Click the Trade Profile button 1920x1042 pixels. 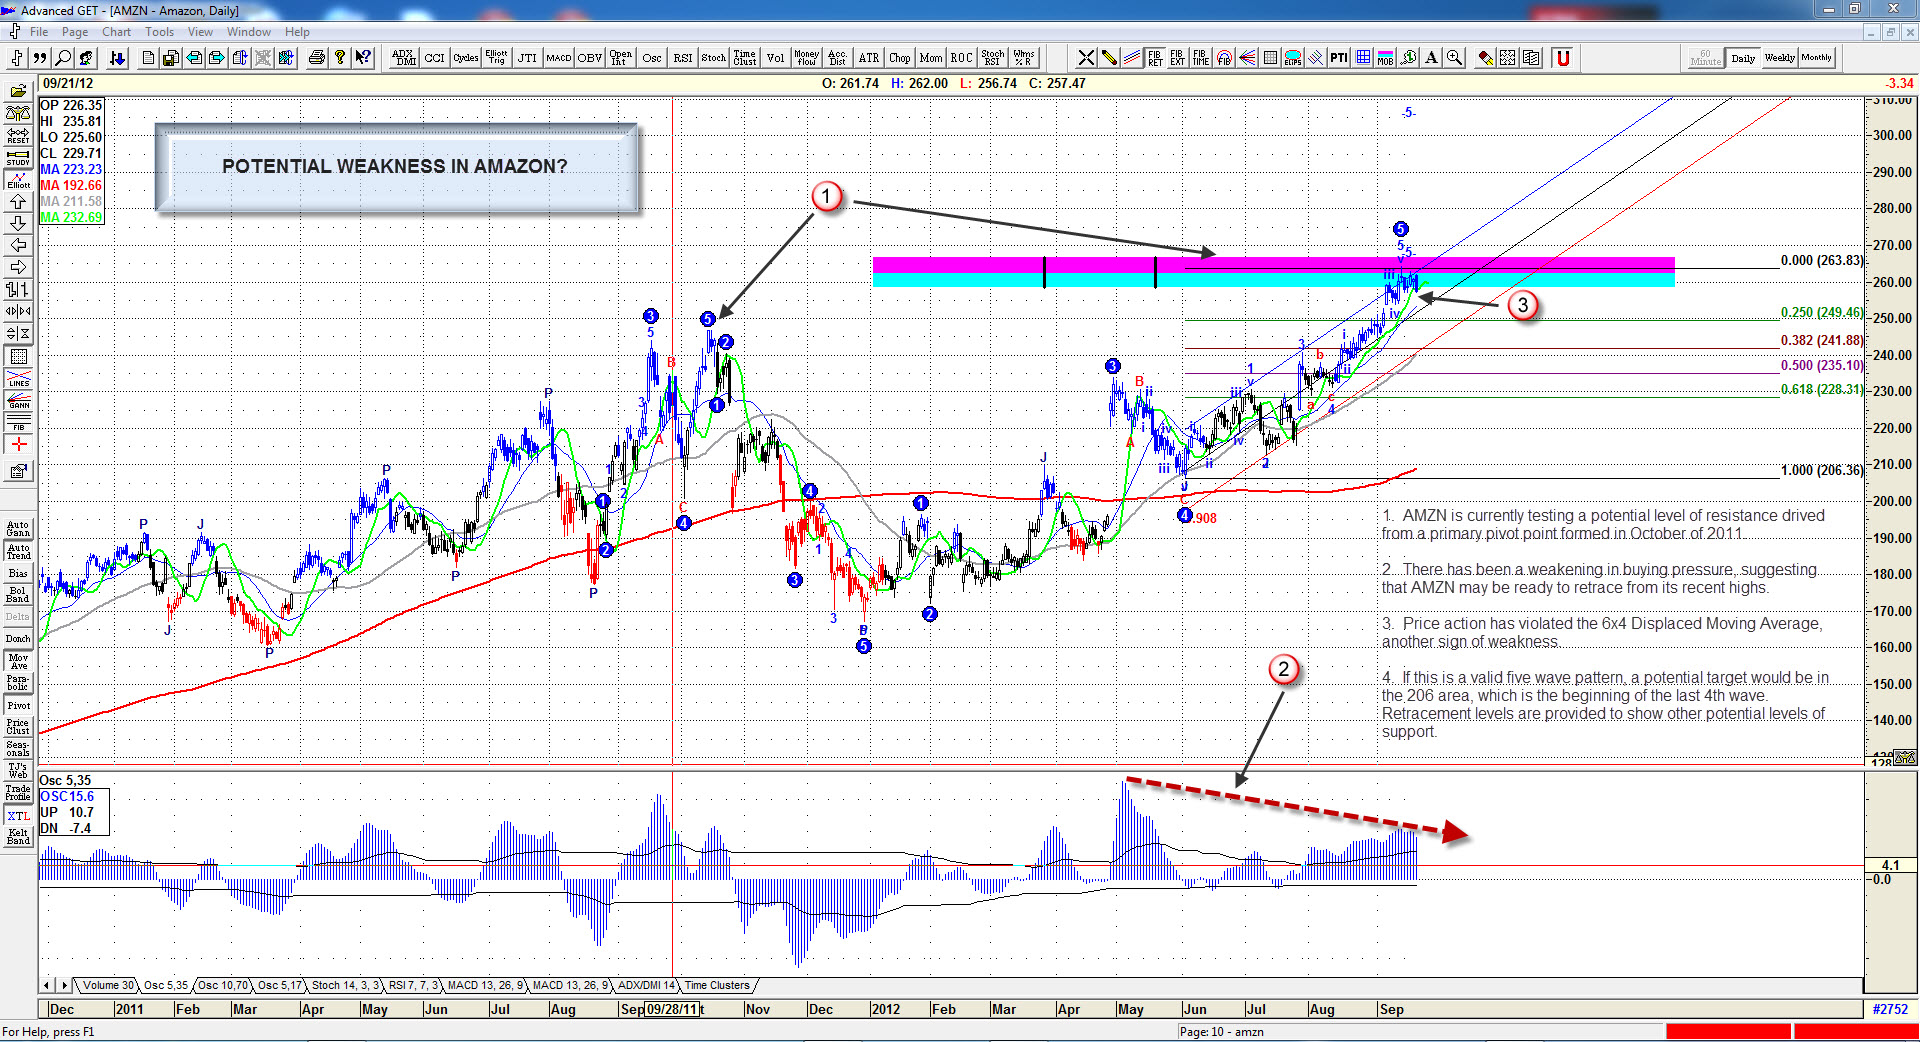(x=18, y=793)
